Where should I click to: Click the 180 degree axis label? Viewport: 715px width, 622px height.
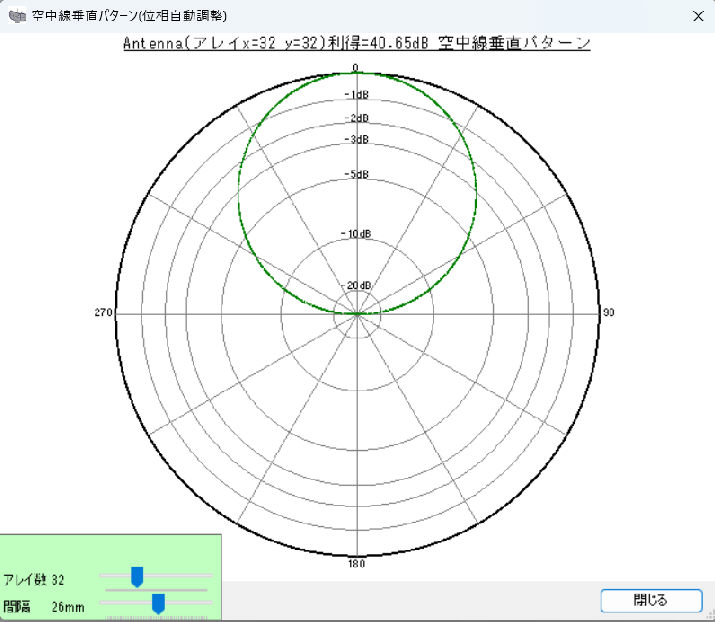pos(356,564)
